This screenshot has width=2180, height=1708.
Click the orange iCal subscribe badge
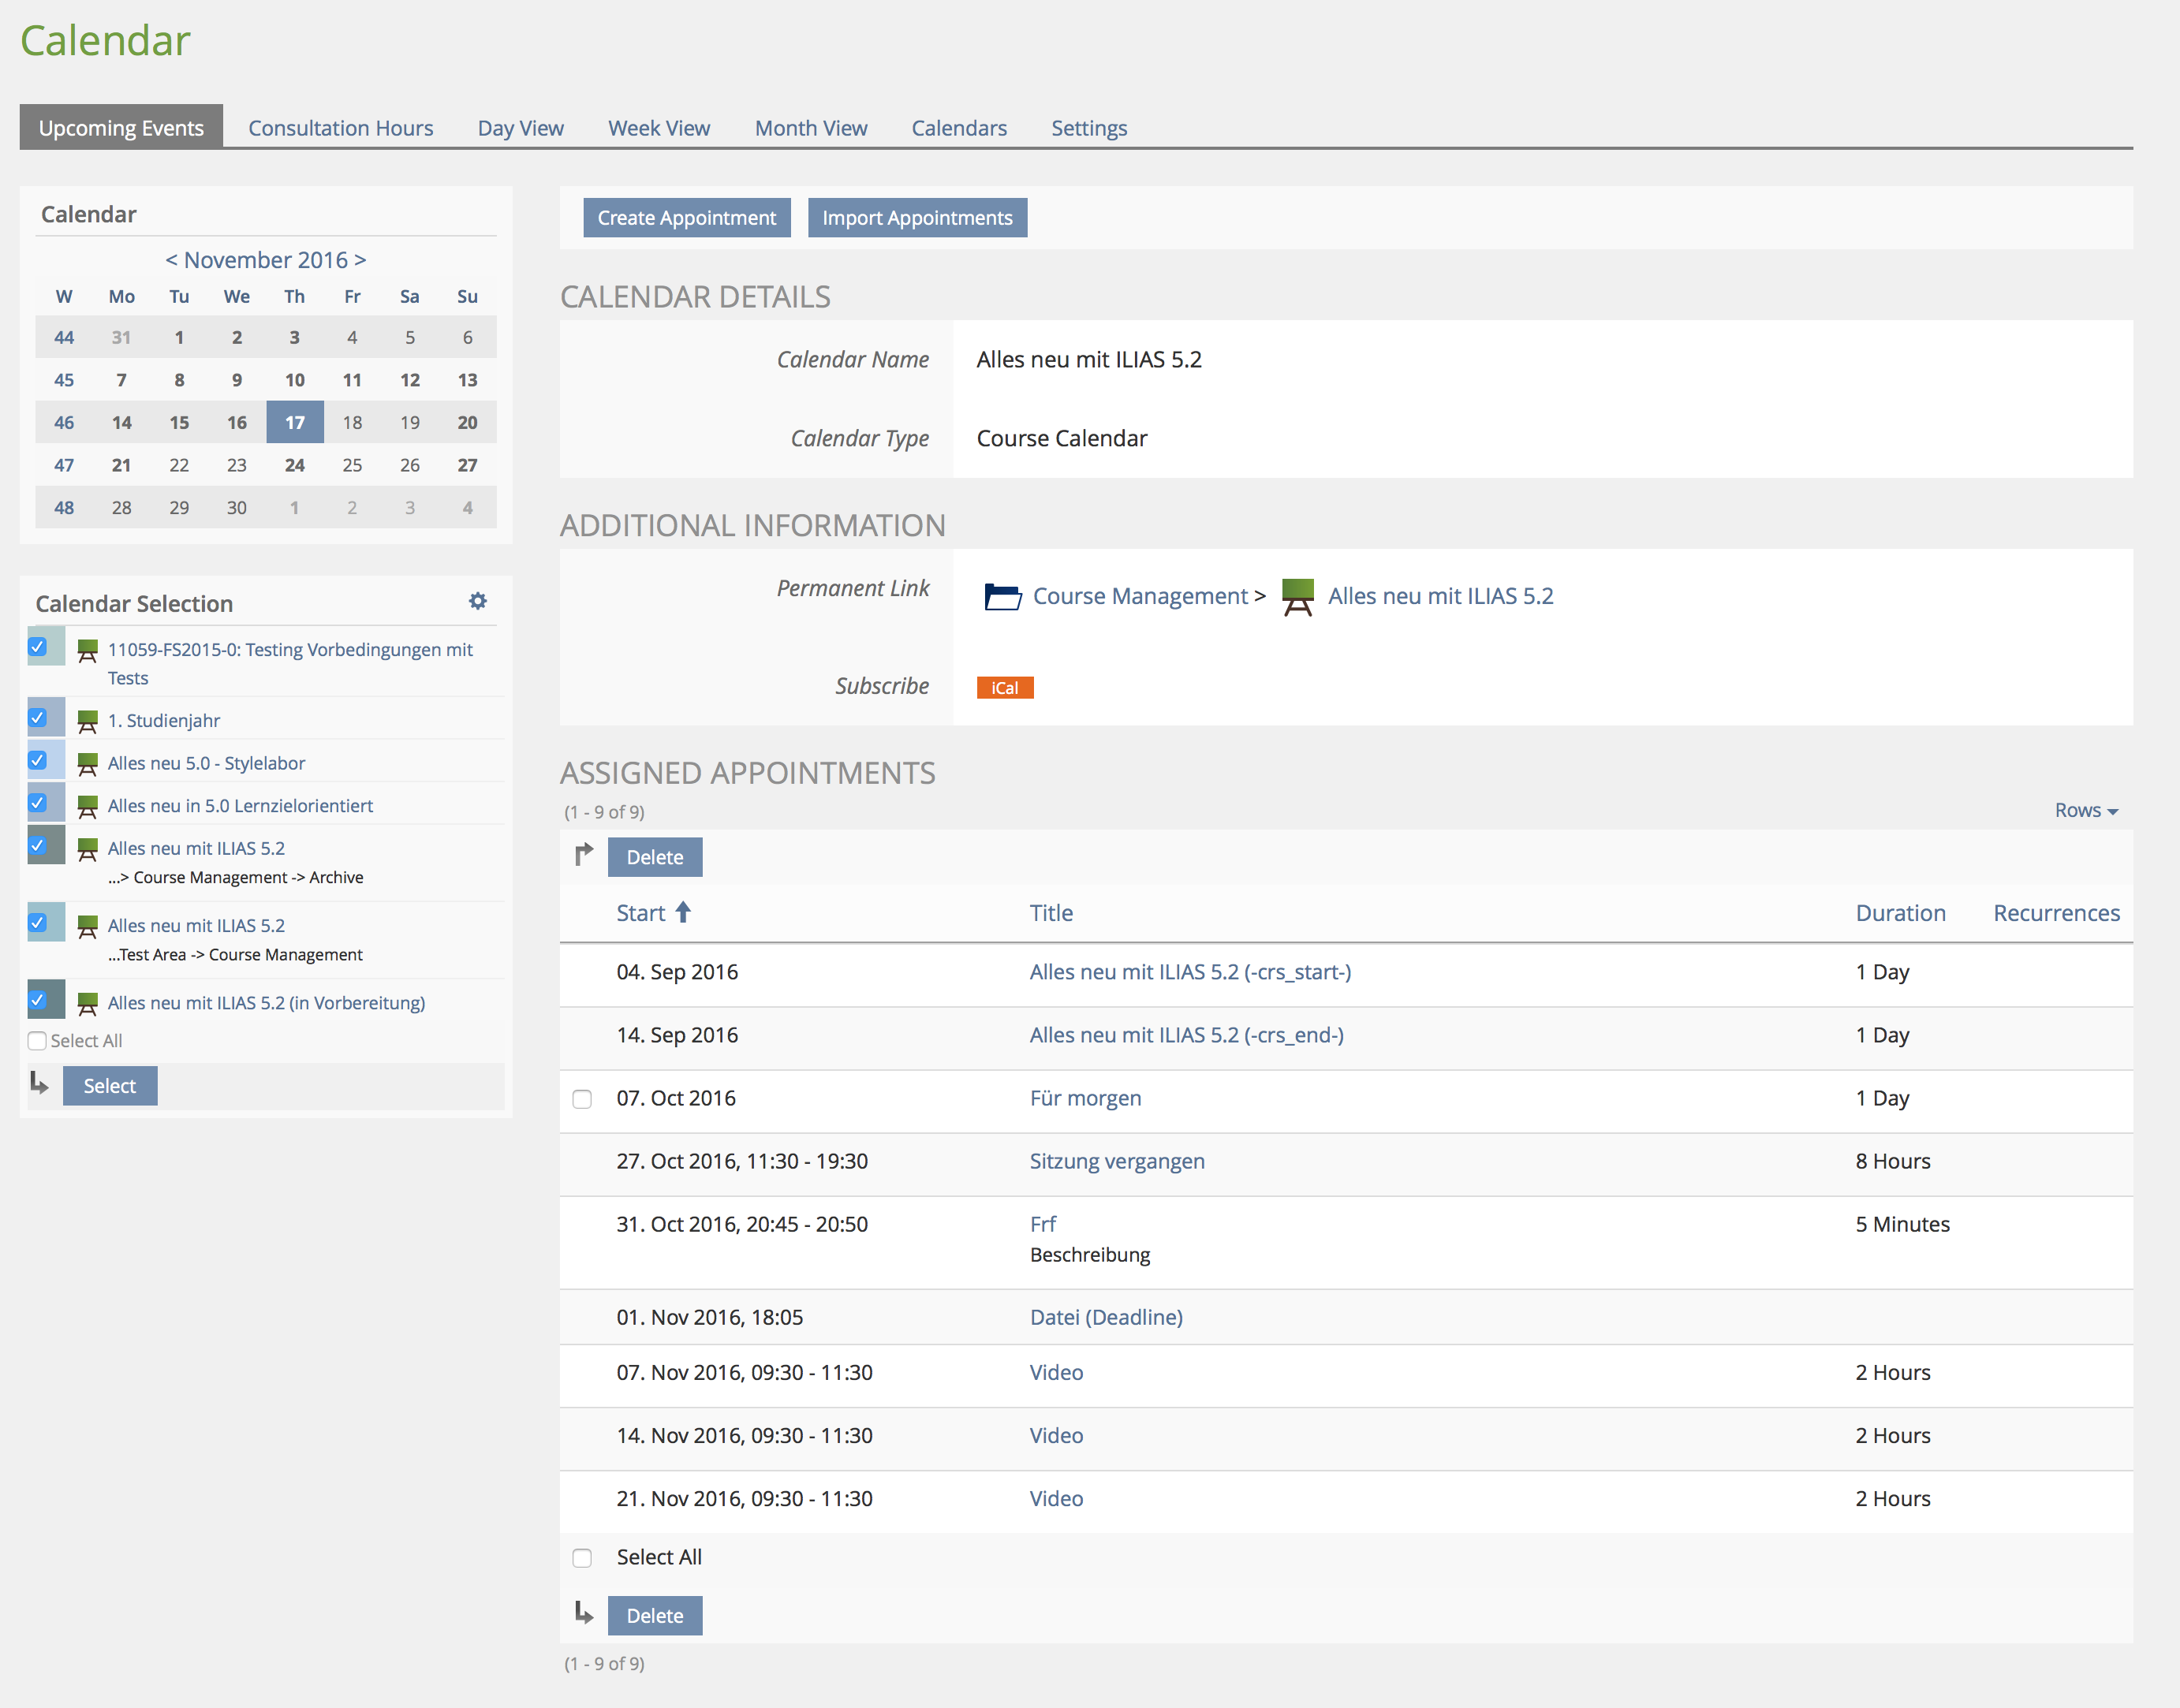(x=1004, y=688)
